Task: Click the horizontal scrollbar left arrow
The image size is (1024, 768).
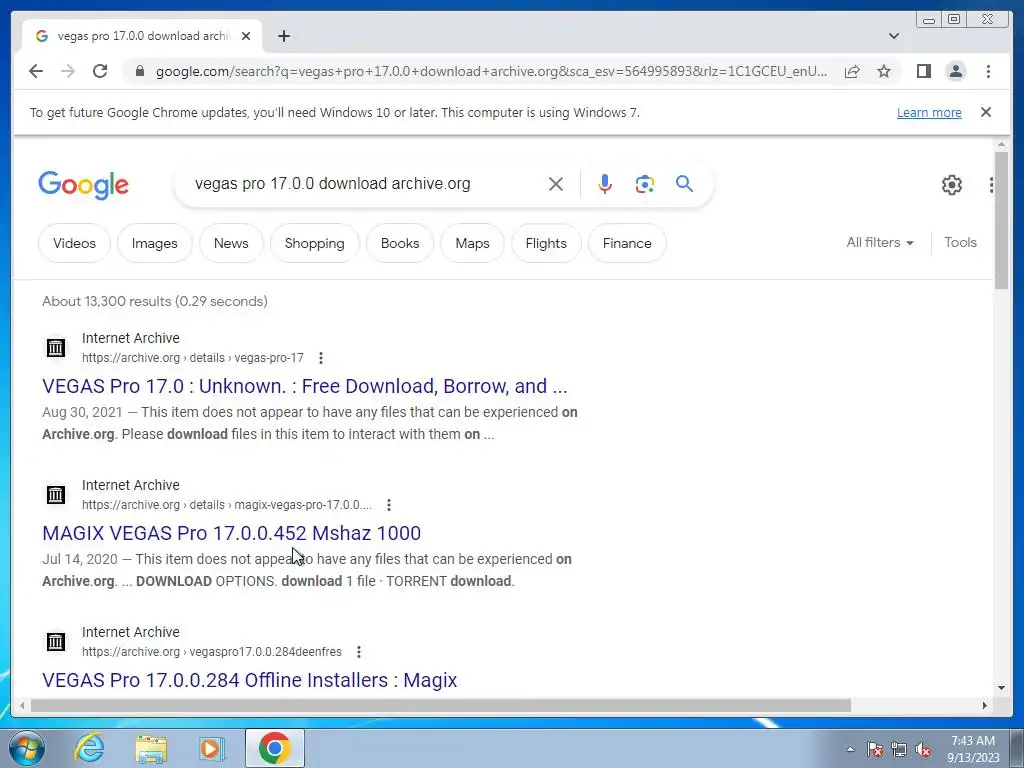Action: click(x=22, y=705)
